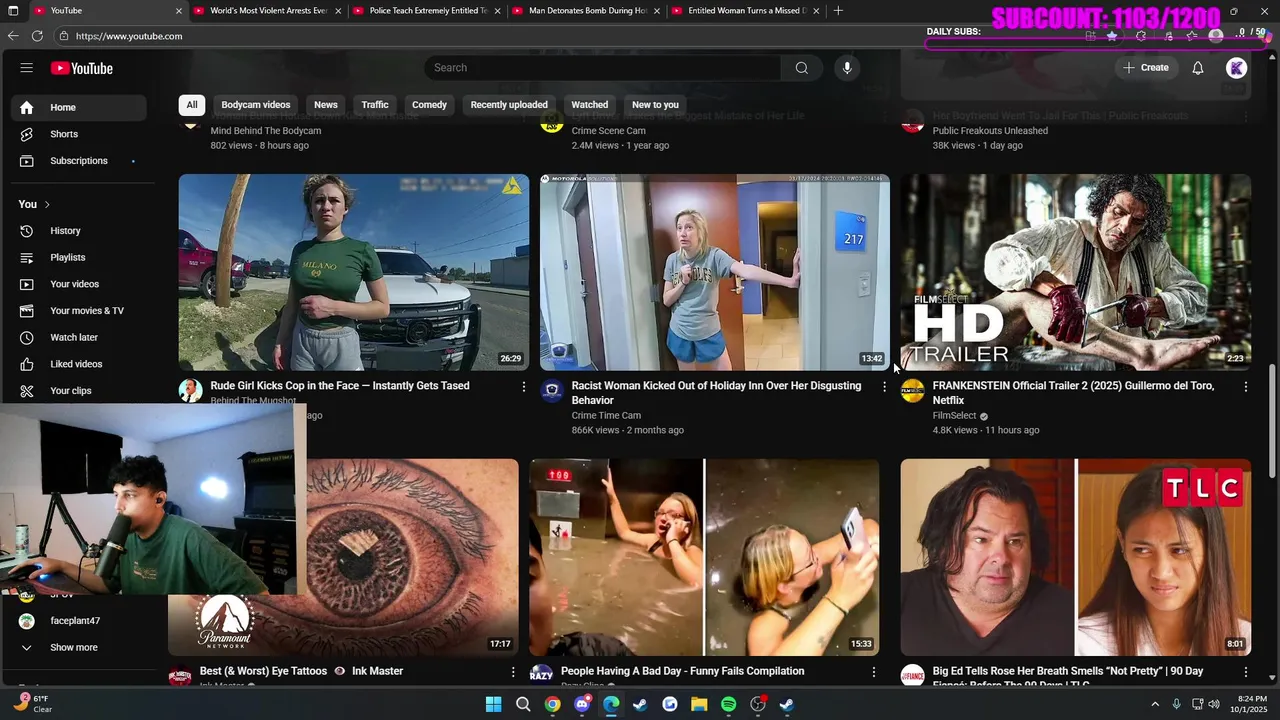
Task: Click the address bar URL
Action: [129, 36]
